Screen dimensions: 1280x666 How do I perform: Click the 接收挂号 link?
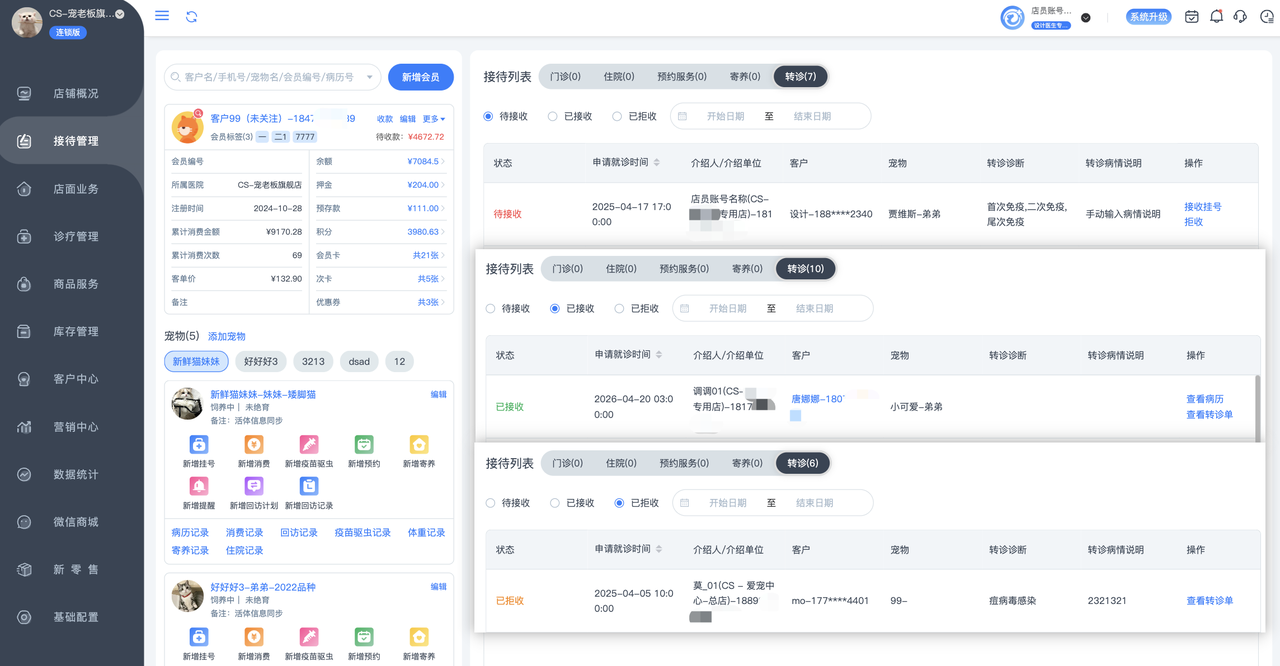1203,207
